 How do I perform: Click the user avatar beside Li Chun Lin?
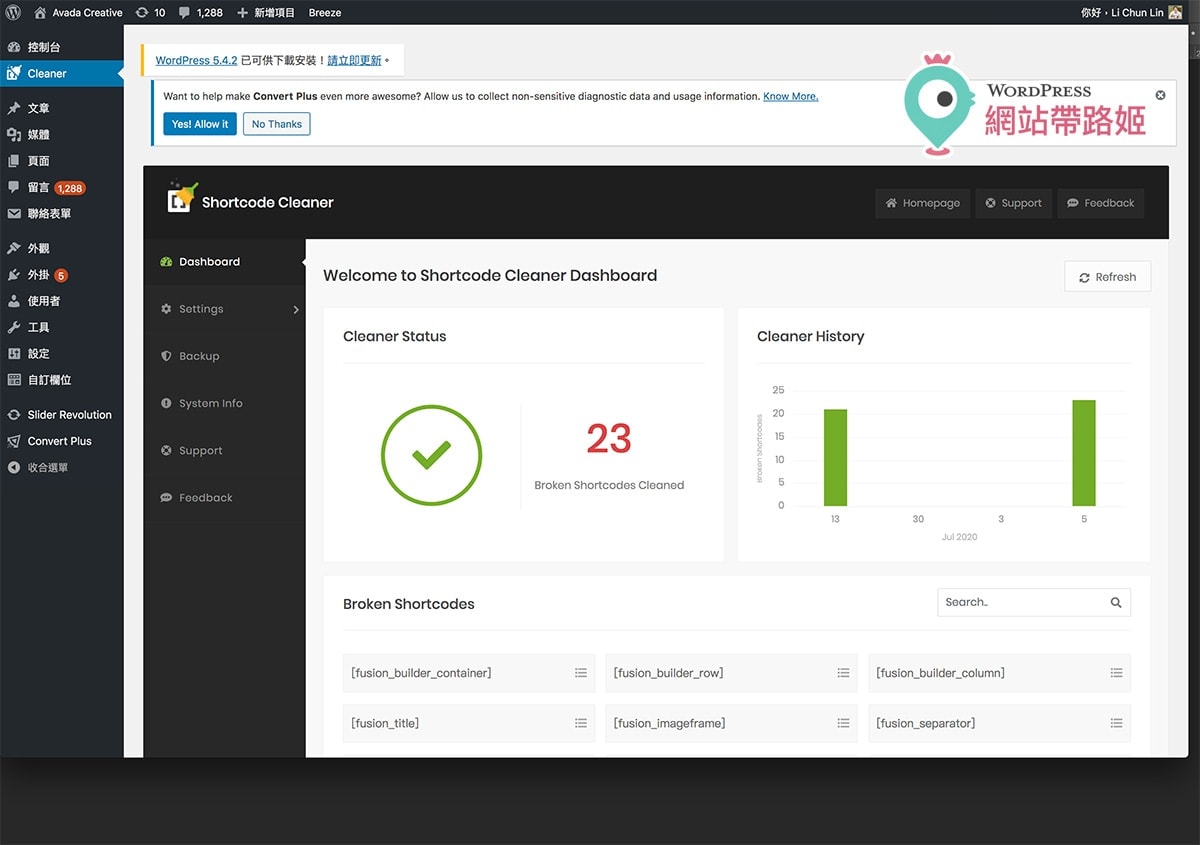(x=1174, y=13)
